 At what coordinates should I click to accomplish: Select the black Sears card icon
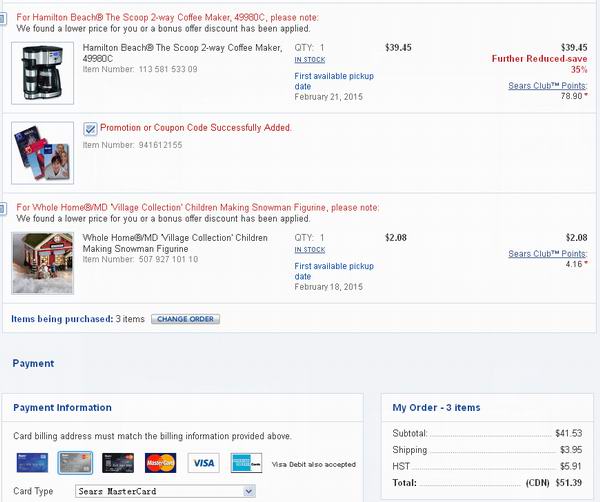coord(119,463)
